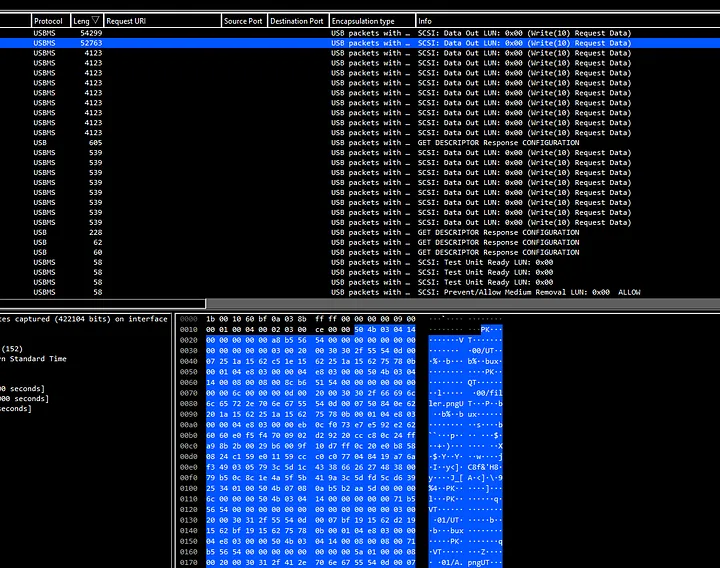Select the Prevent/Allow Medium Removal packet row
The width and height of the screenshot is (720, 568).
point(360,292)
